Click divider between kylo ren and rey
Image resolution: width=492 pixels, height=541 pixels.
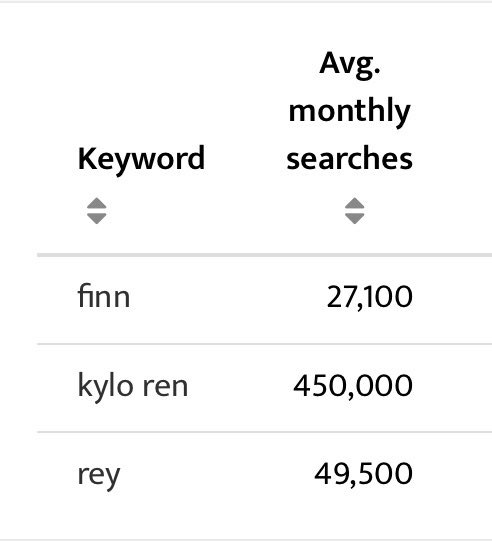click(x=265, y=432)
